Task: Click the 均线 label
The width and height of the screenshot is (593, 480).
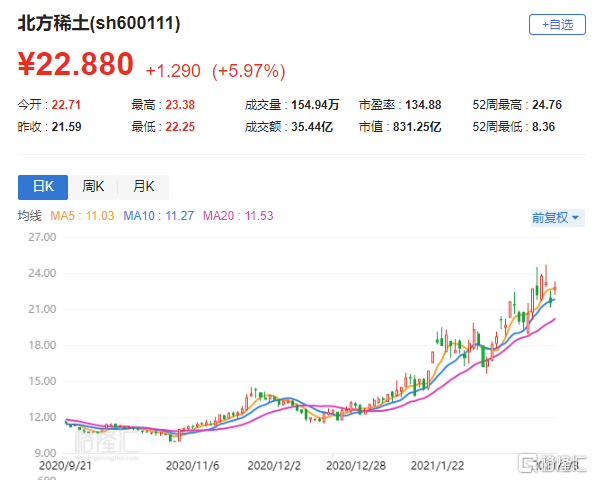Action: pos(29,216)
